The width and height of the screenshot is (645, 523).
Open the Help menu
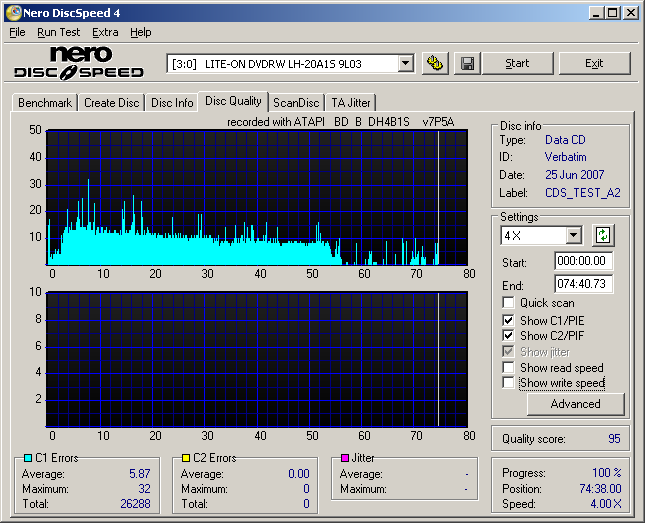pyautogui.click(x=141, y=32)
